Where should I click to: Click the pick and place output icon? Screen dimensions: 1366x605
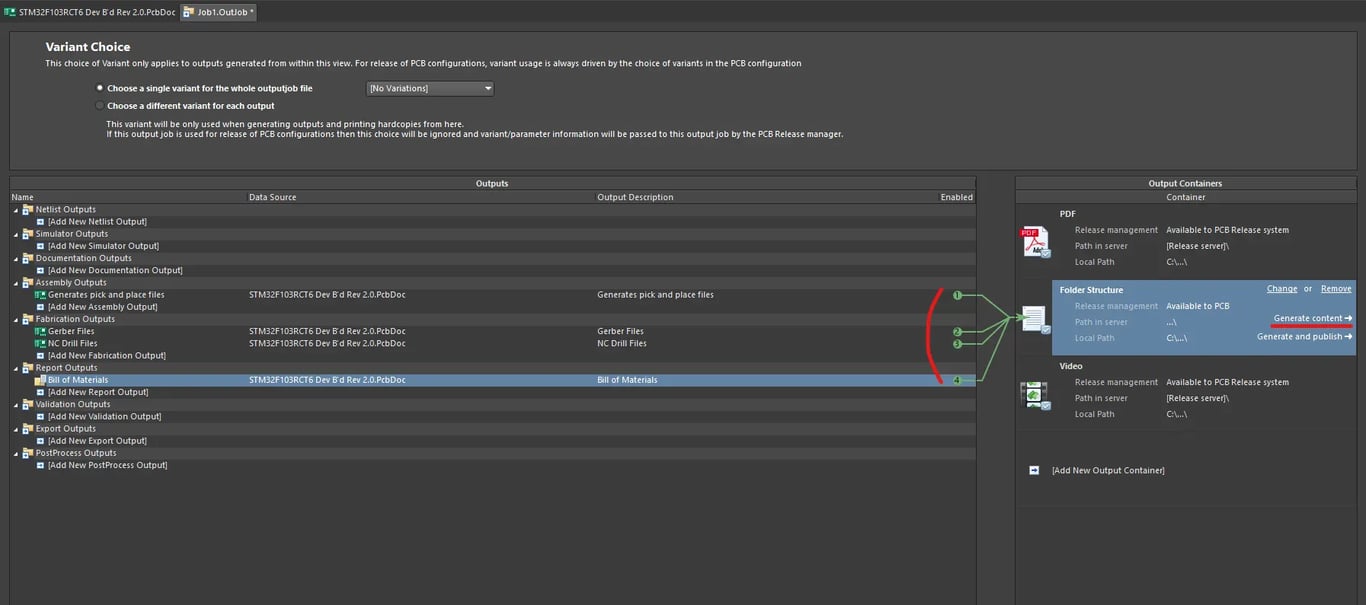[x=40, y=295]
